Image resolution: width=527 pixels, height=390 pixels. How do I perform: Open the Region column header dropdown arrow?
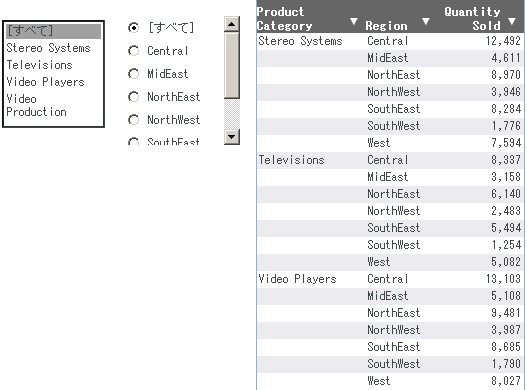click(x=426, y=22)
